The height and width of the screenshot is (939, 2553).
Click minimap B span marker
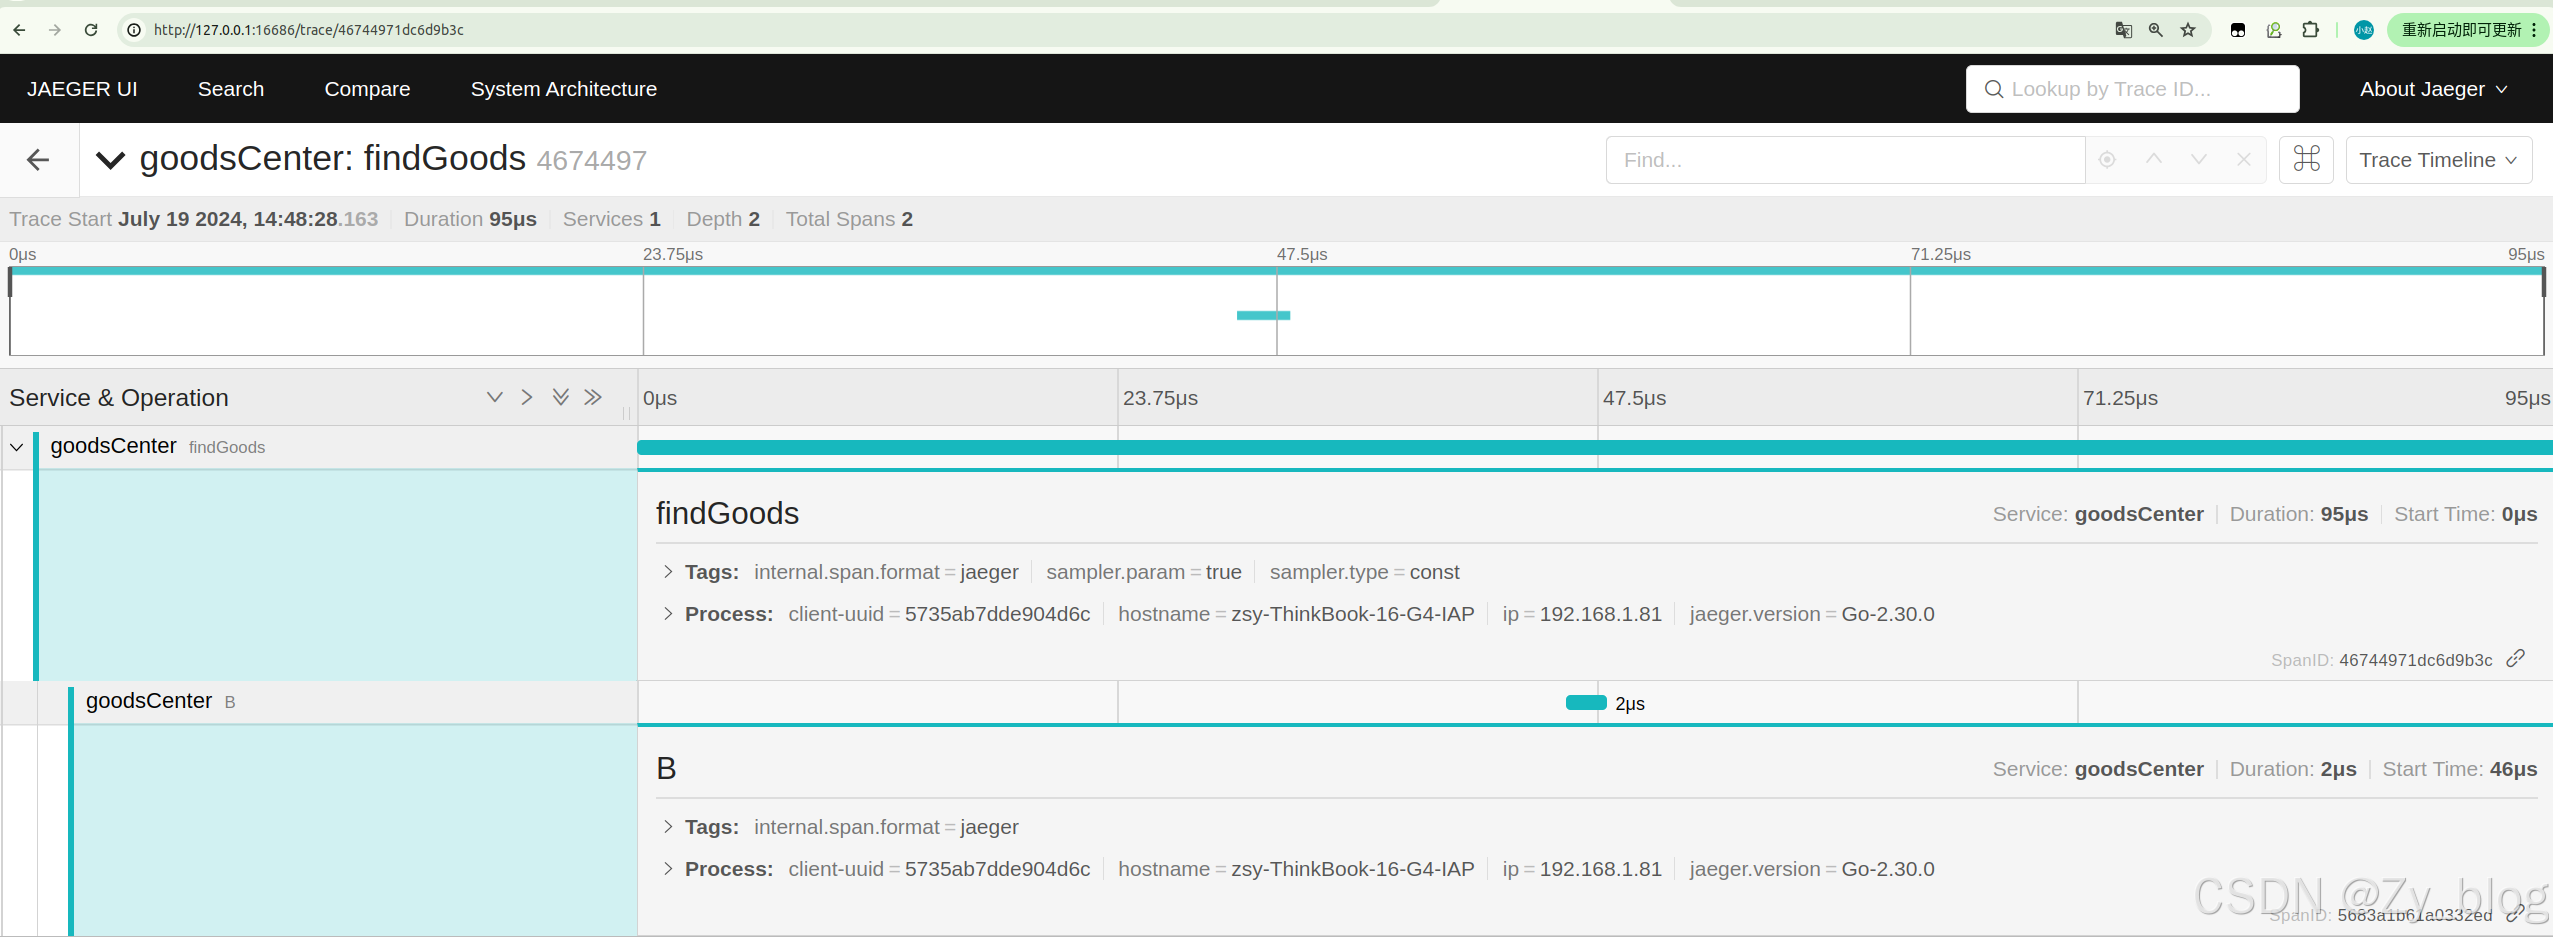(1263, 315)
